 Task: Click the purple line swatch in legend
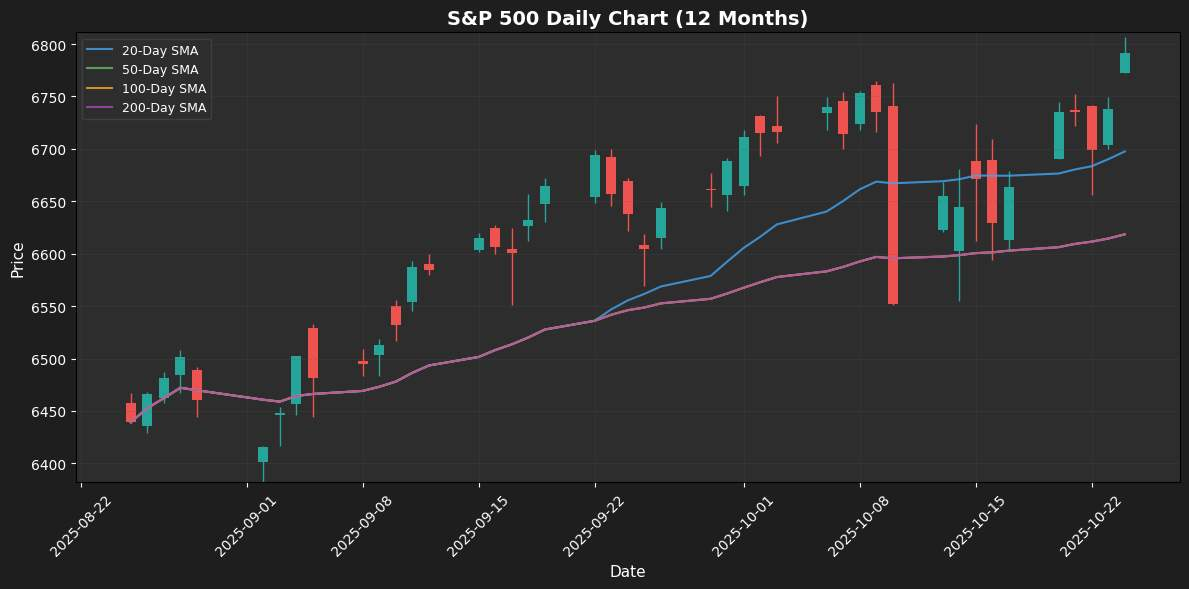pos(101,108)
